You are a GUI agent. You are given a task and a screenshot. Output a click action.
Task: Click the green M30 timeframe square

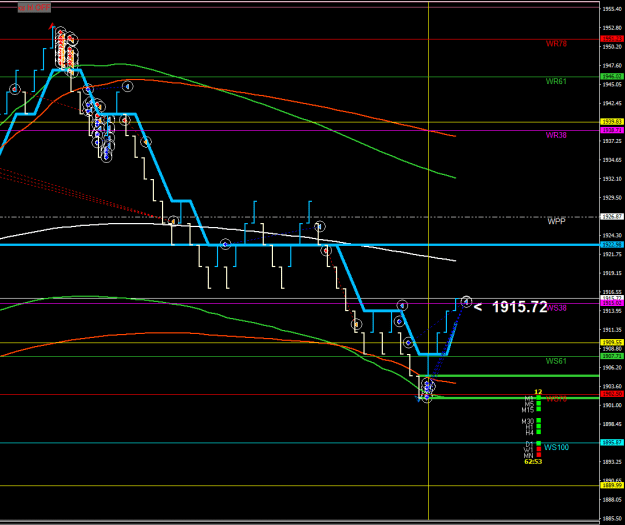point(539,421)
